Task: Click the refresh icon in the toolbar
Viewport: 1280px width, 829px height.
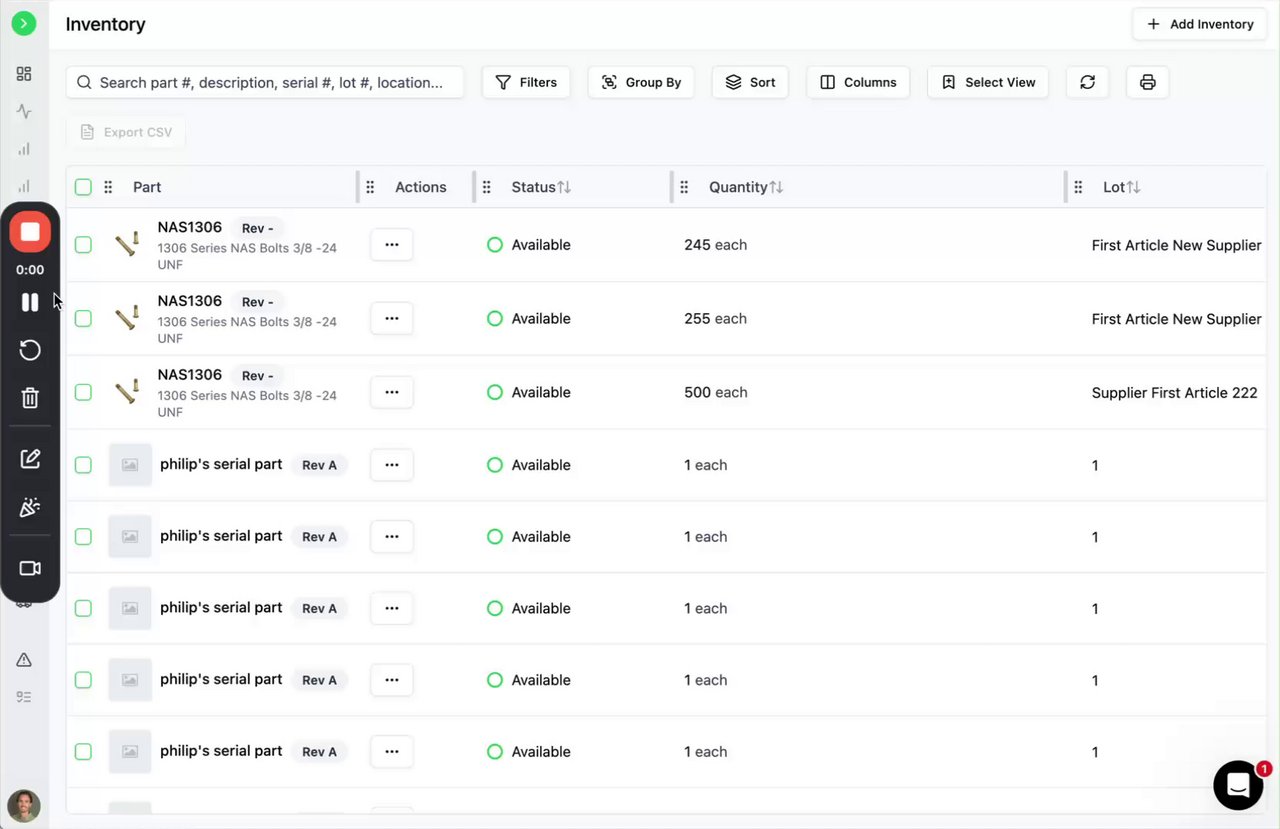Action: 1087,82
